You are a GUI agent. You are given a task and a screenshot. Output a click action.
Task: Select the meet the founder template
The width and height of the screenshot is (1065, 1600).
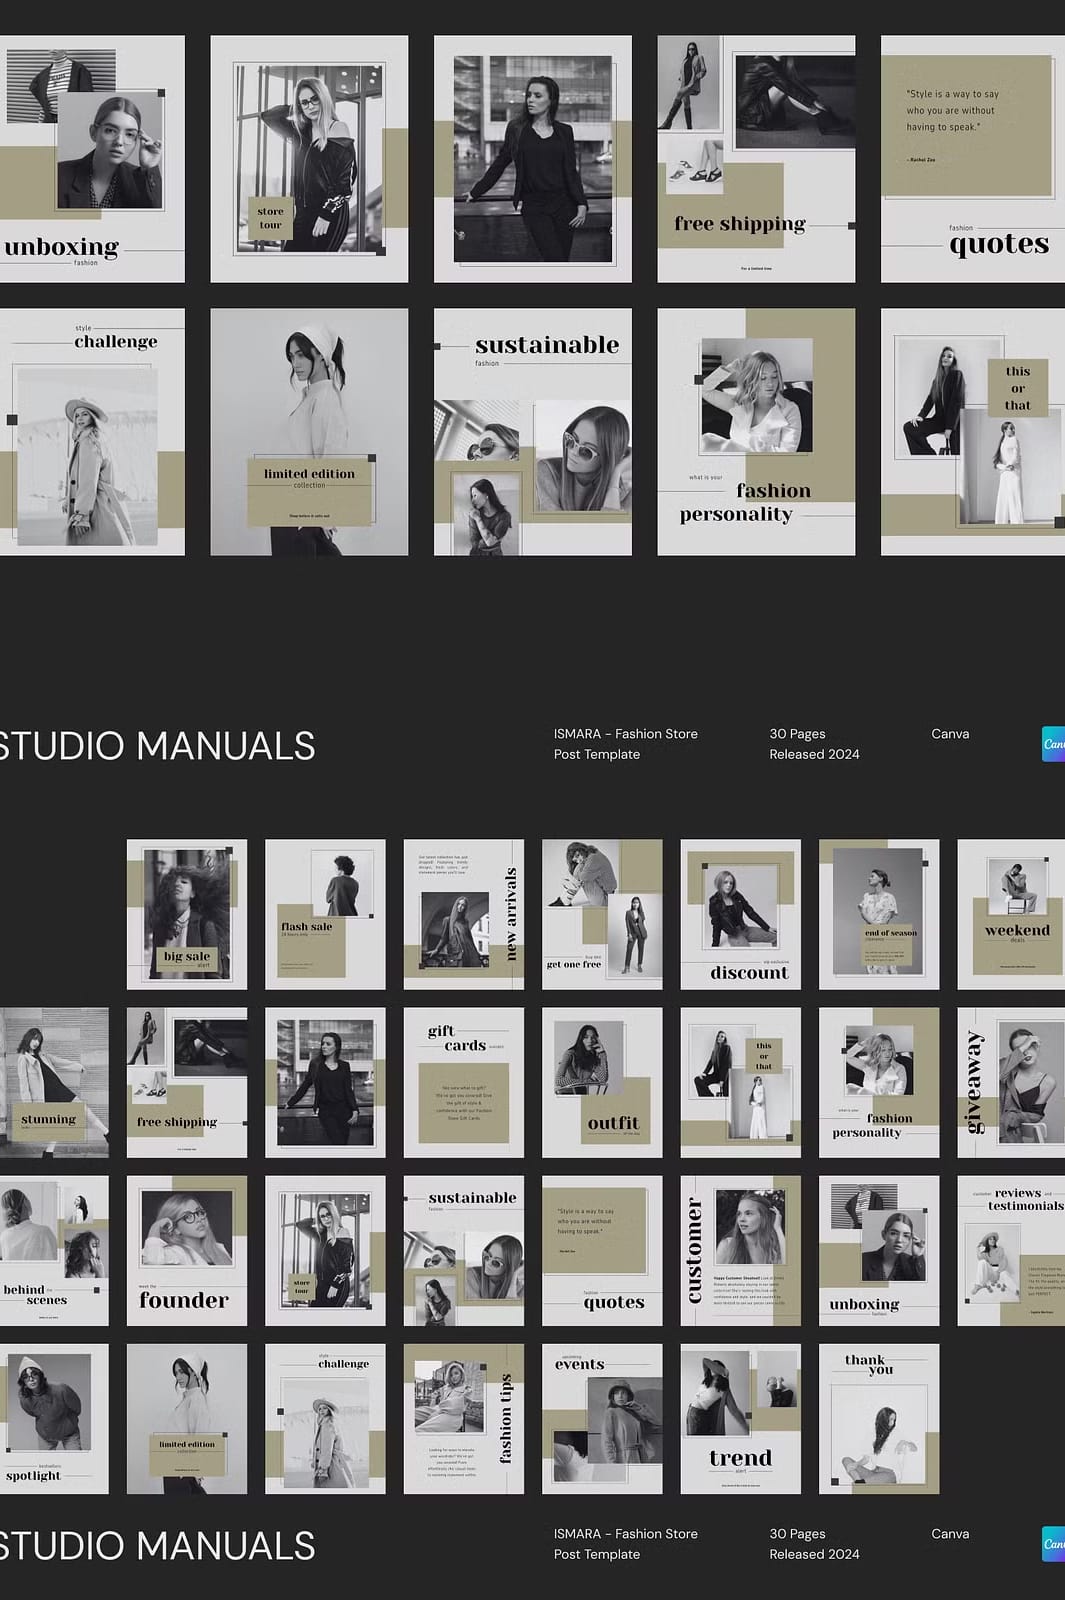tap(187, 1250)
